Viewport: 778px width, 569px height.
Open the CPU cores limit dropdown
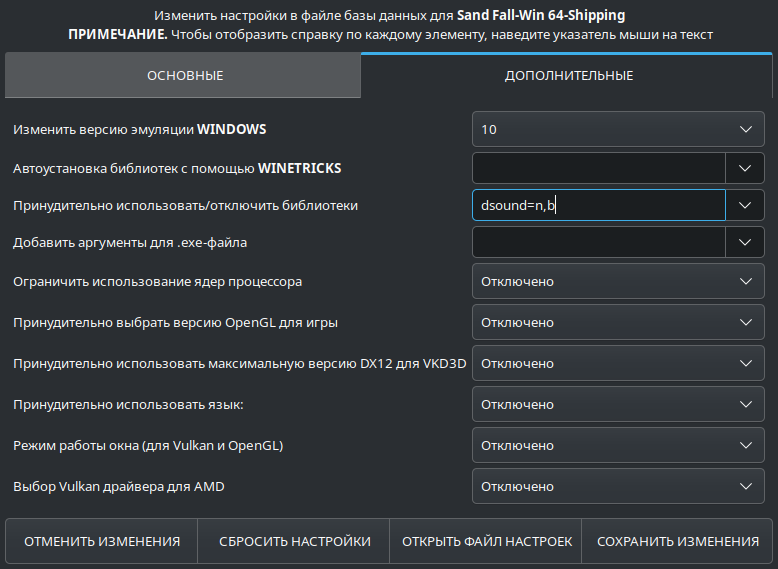(x=618, y=281)
